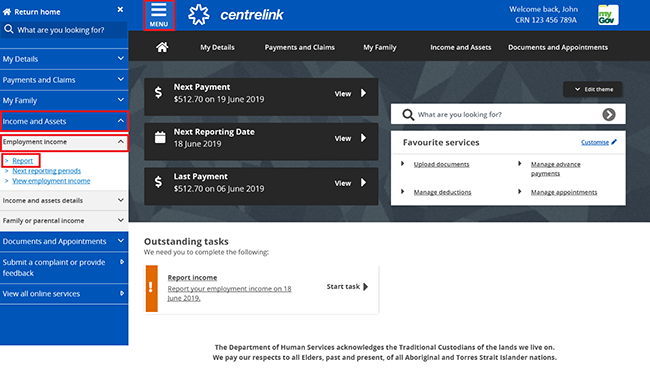Viewport: 650px width, 376px height.
Task: Open the hamburger MENU button
Action: click(159, 15)
